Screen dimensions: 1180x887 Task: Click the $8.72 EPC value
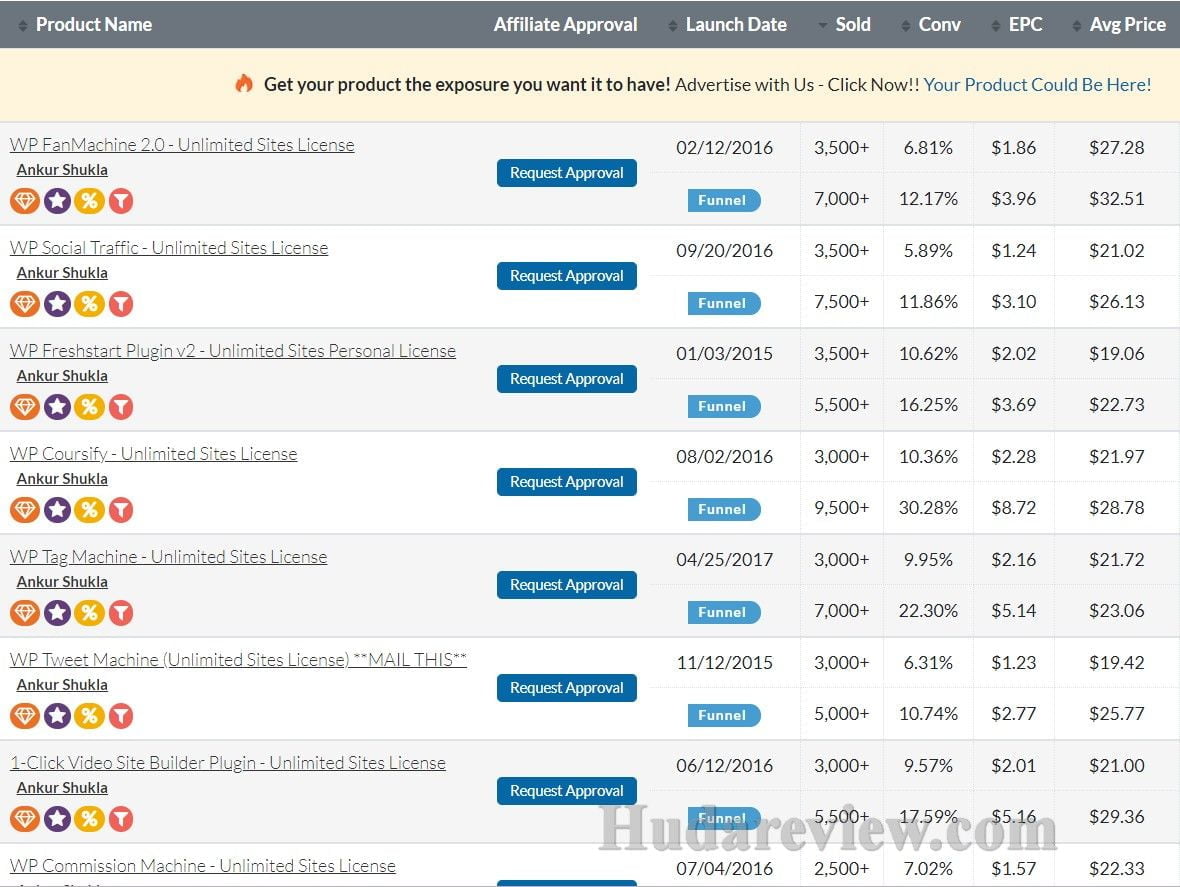point(1014,508)
